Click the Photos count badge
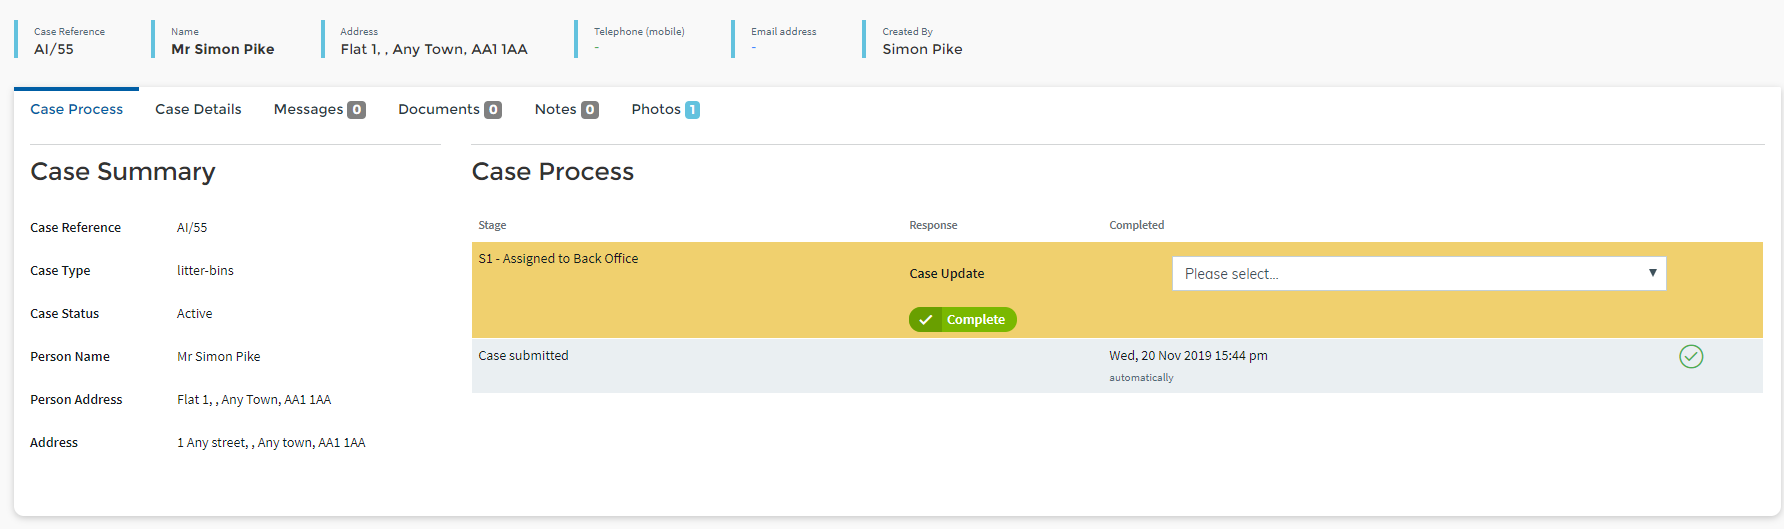 [692, 110]
